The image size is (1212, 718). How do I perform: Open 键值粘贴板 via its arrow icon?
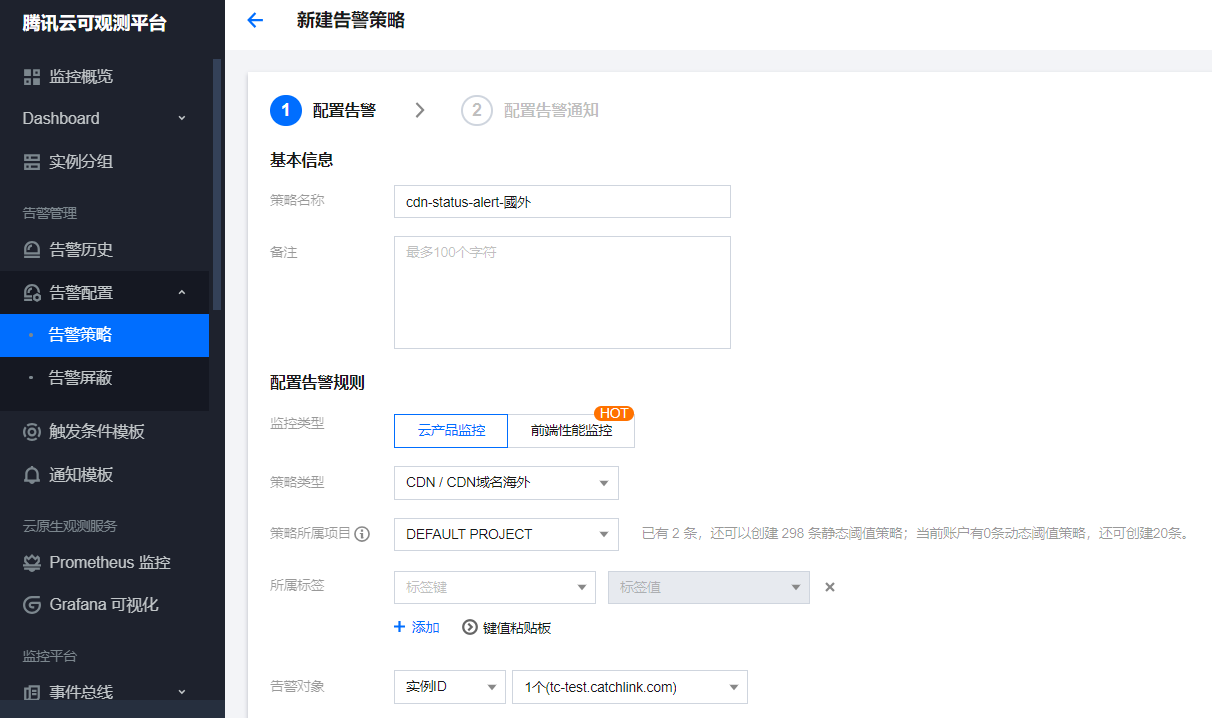coord(470,627)
